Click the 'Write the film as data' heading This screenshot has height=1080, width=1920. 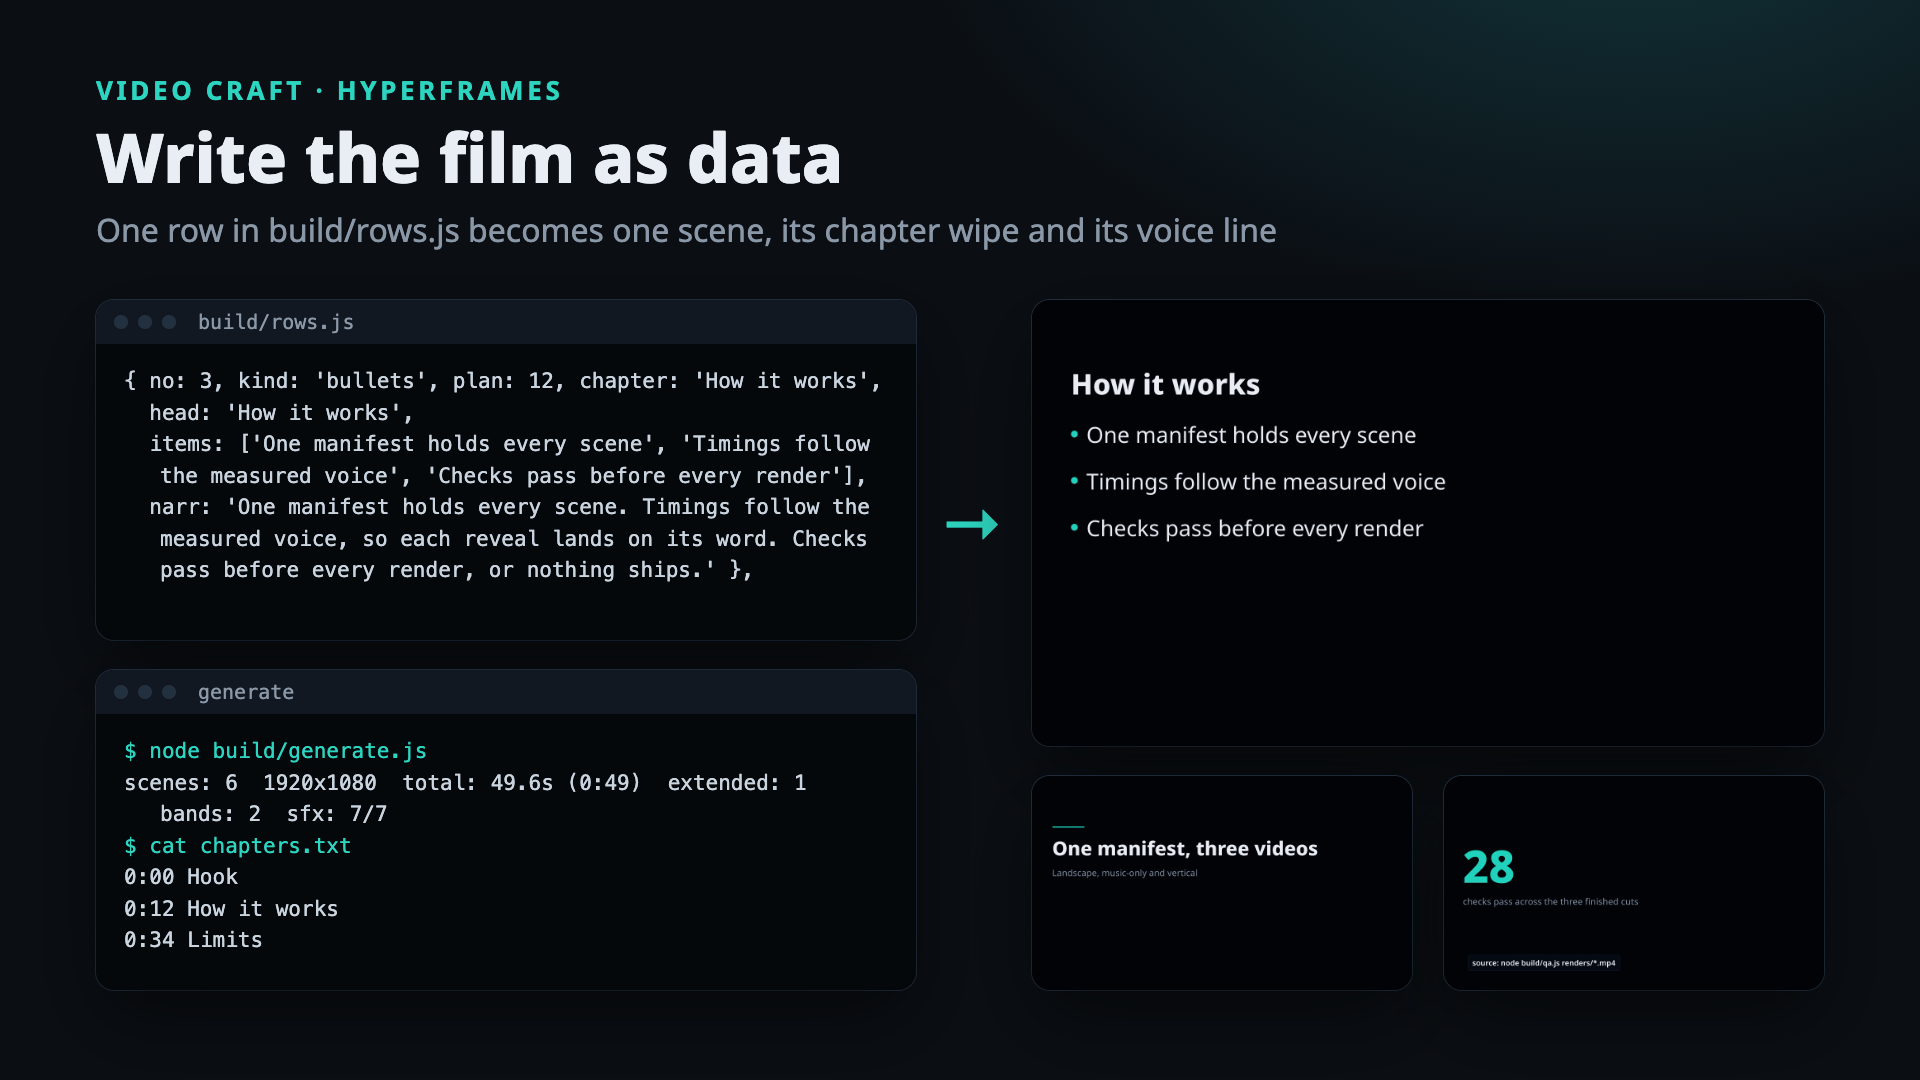(469, 159)
